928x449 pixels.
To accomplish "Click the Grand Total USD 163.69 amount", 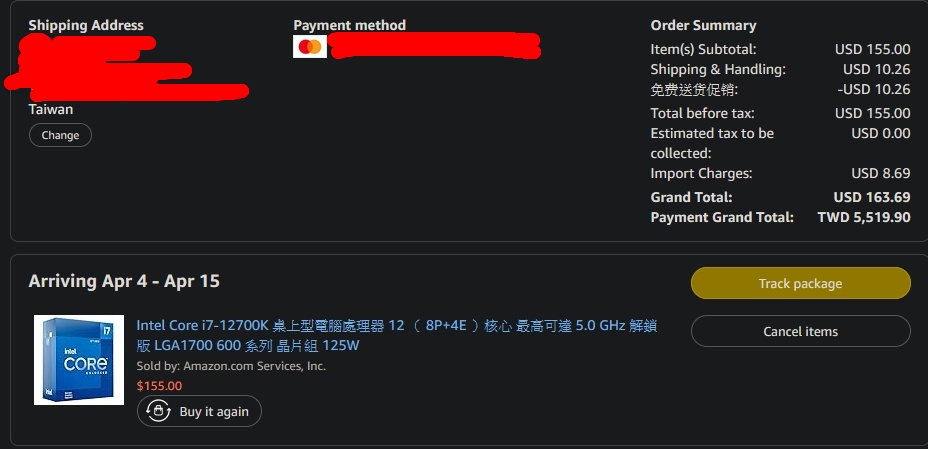I will click(x=872, y=197).
